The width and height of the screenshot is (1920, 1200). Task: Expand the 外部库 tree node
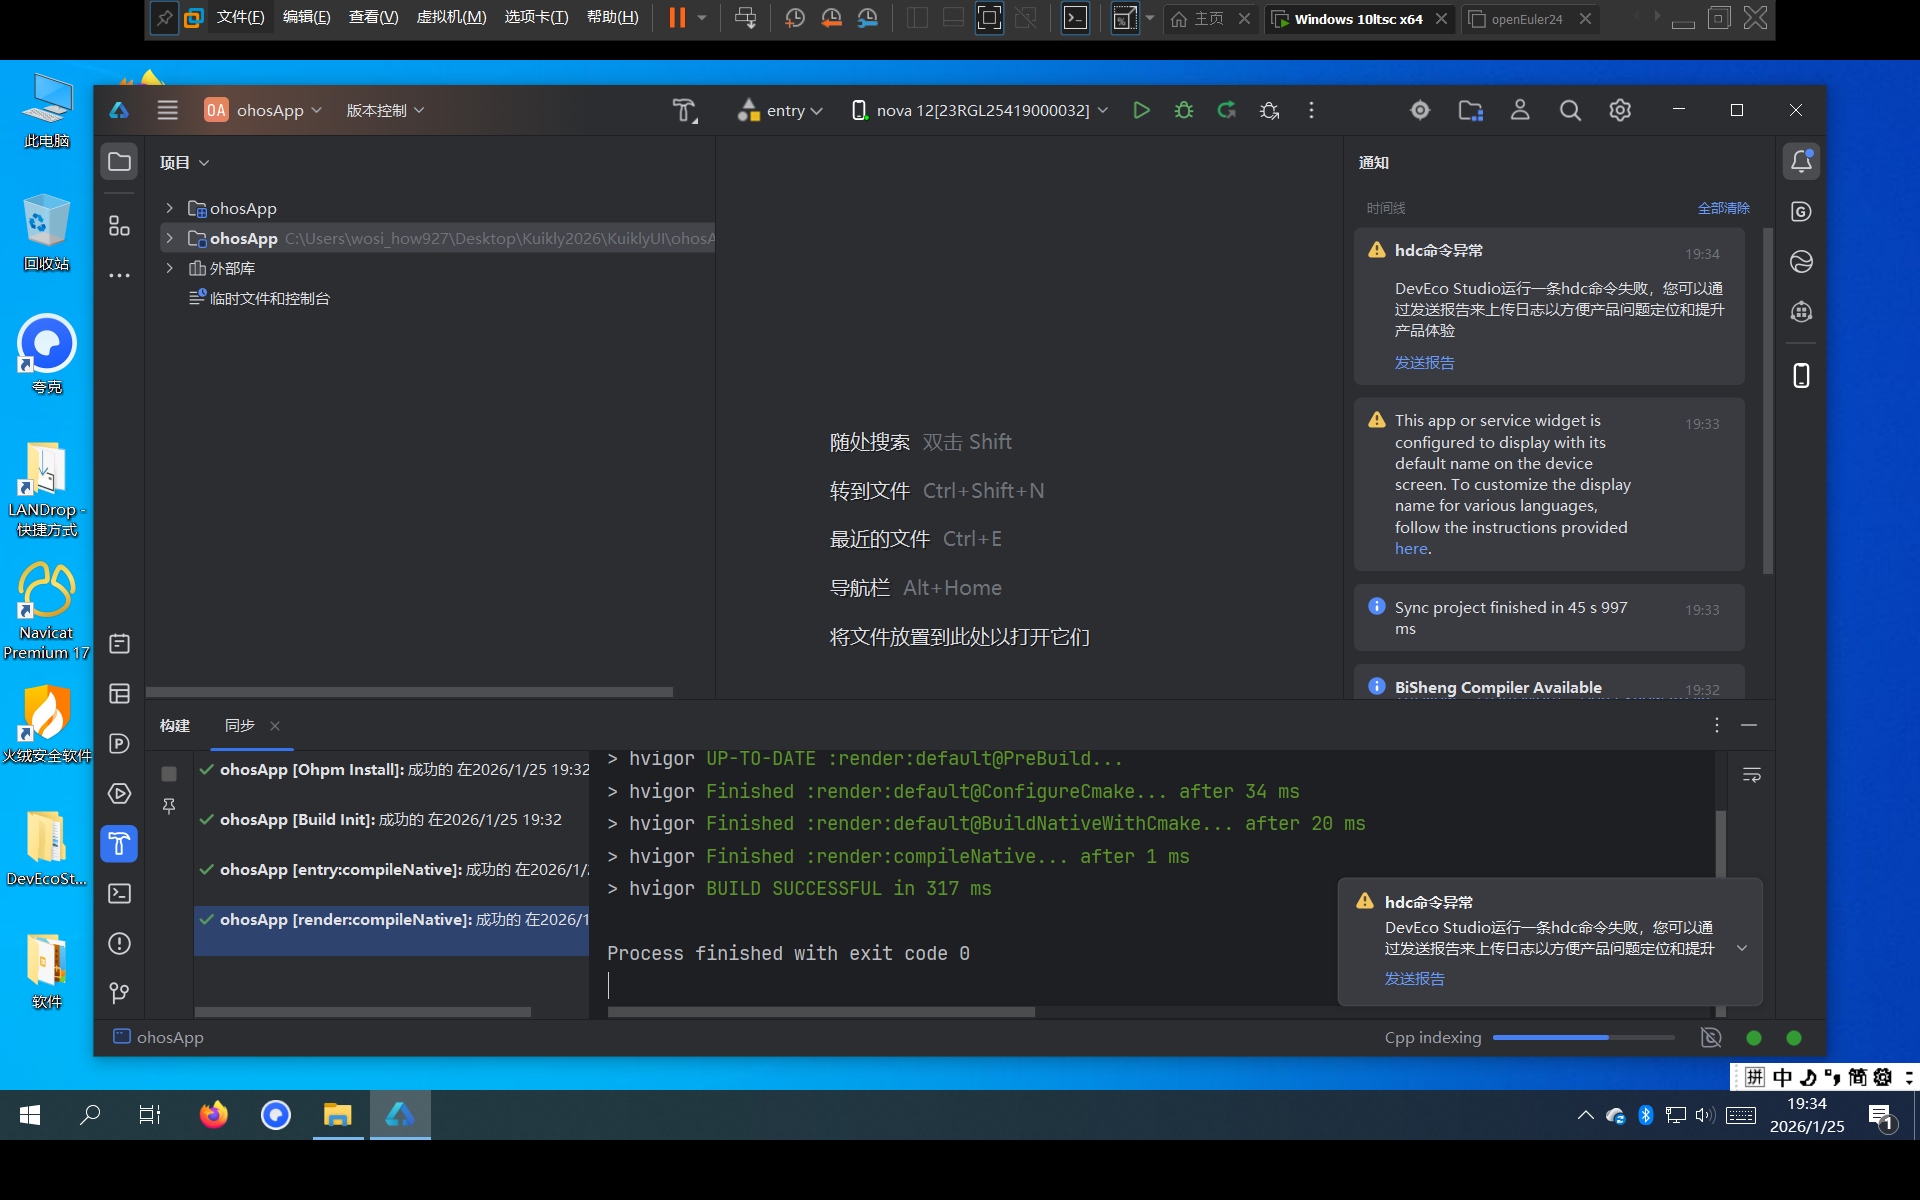(170, 268)
